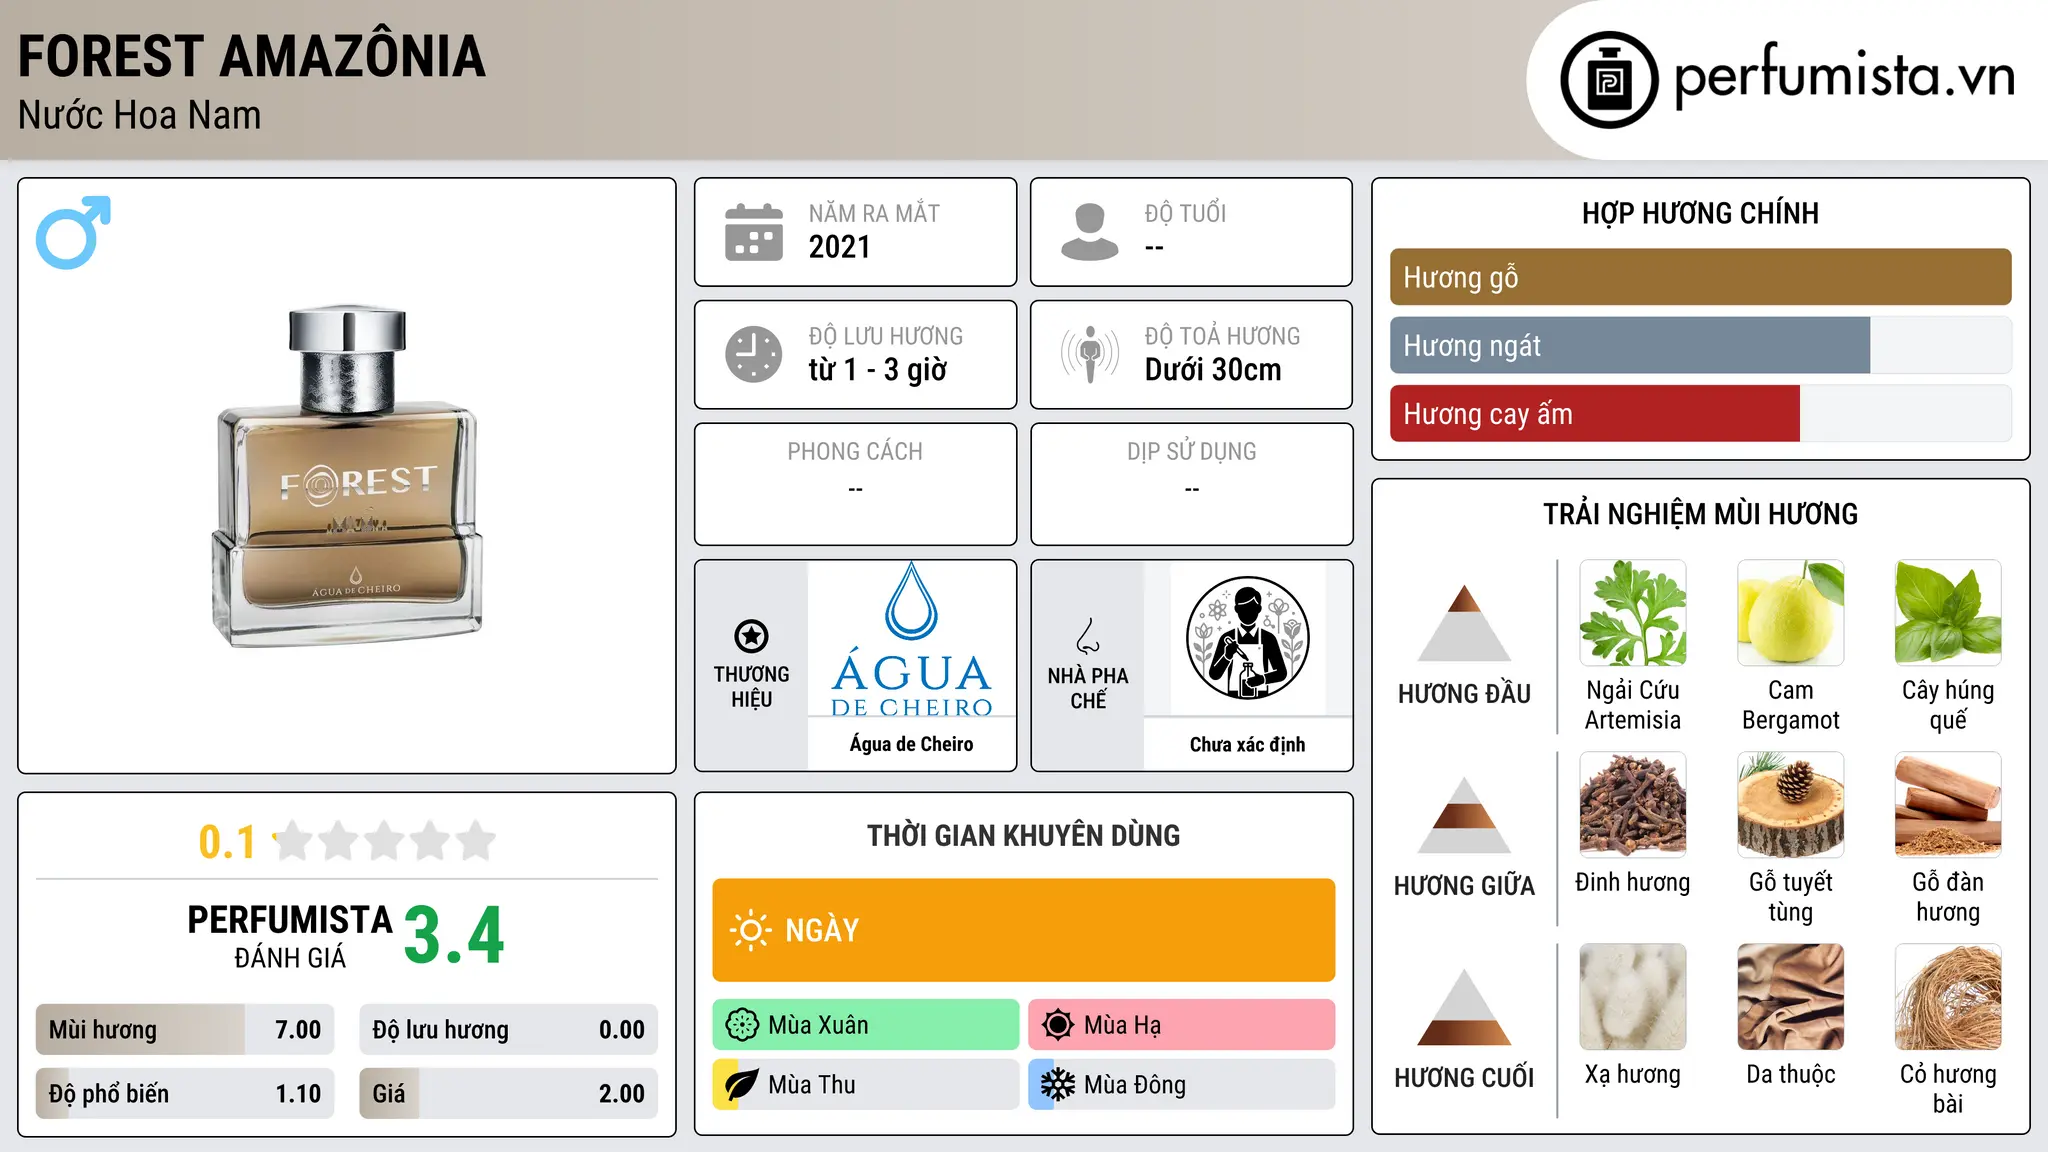The height and width of the screenshot is (1152, 2048).
Task: Click the Trải nghiệm mùi hương heading
Action: point(1700,514)
